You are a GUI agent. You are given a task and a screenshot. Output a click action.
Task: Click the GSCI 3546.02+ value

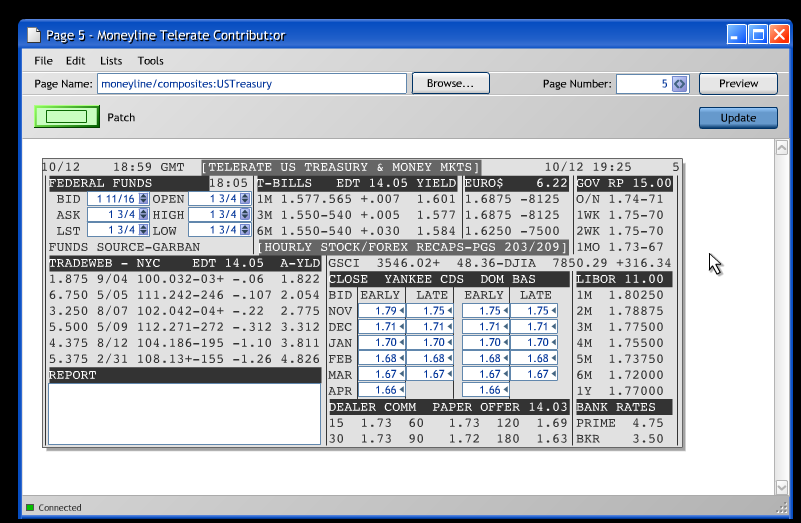(384, 263)
